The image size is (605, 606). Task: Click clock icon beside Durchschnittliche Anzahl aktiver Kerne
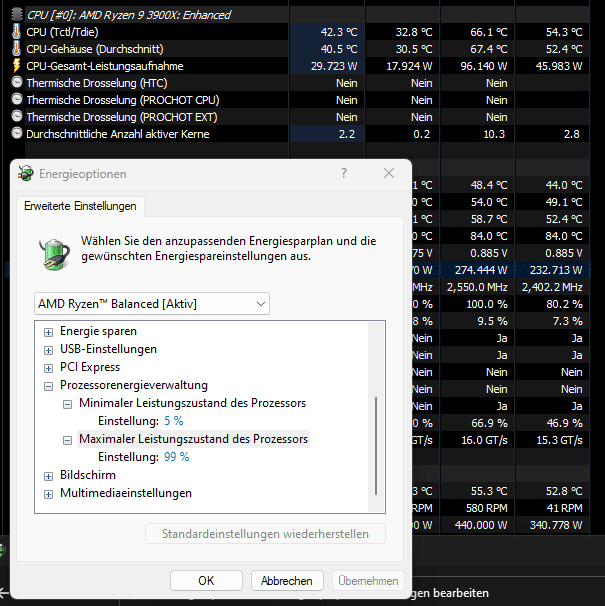click(17, 133)
